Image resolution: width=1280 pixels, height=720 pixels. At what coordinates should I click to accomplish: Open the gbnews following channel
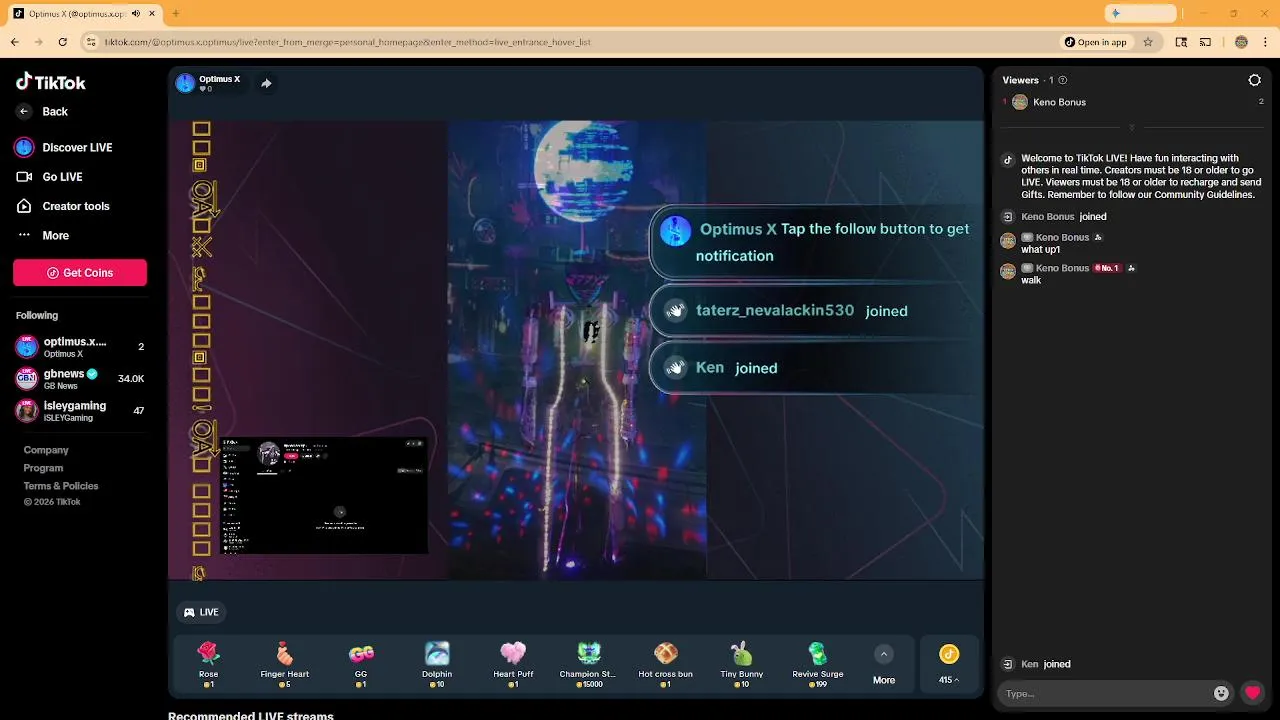click(80, 378)
